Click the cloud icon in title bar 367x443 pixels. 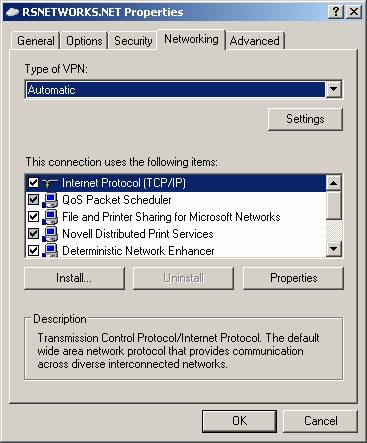click(13, 12)
